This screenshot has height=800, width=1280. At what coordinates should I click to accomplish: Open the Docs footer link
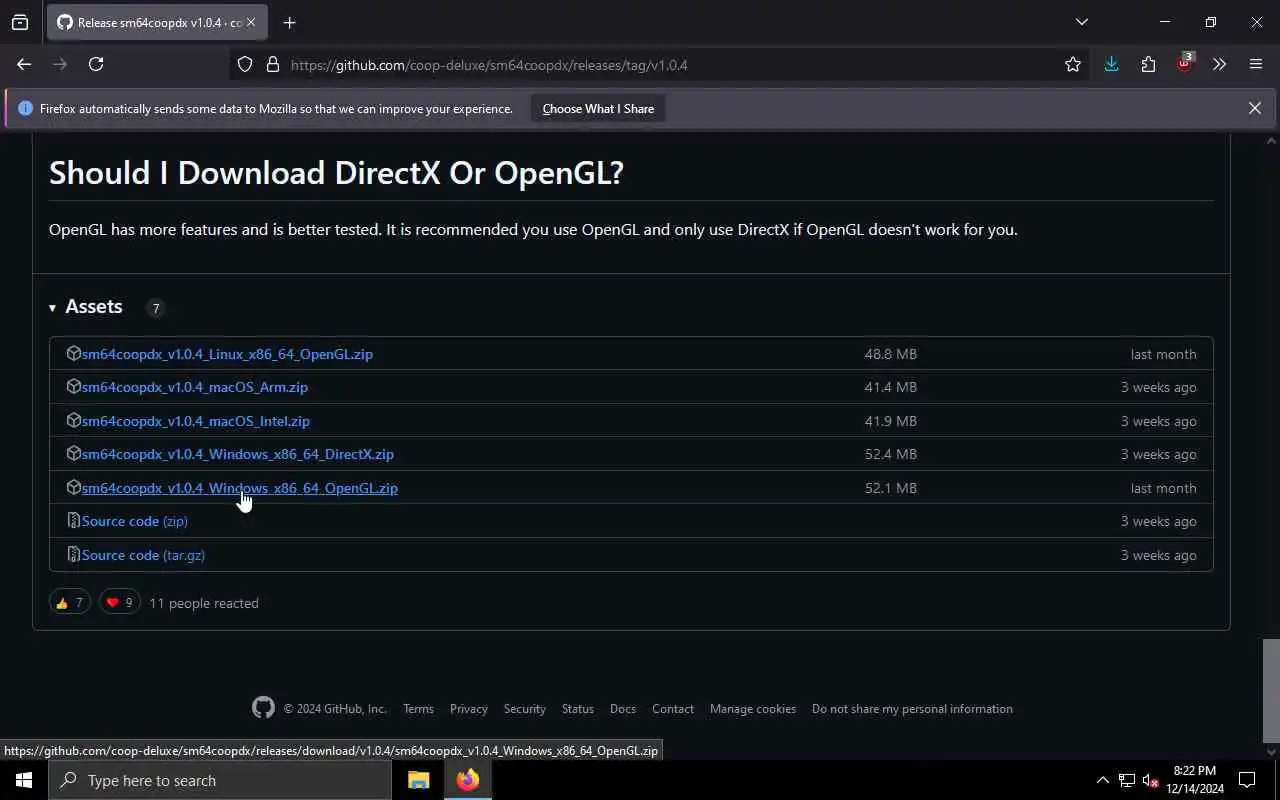(x=623, y=709)
